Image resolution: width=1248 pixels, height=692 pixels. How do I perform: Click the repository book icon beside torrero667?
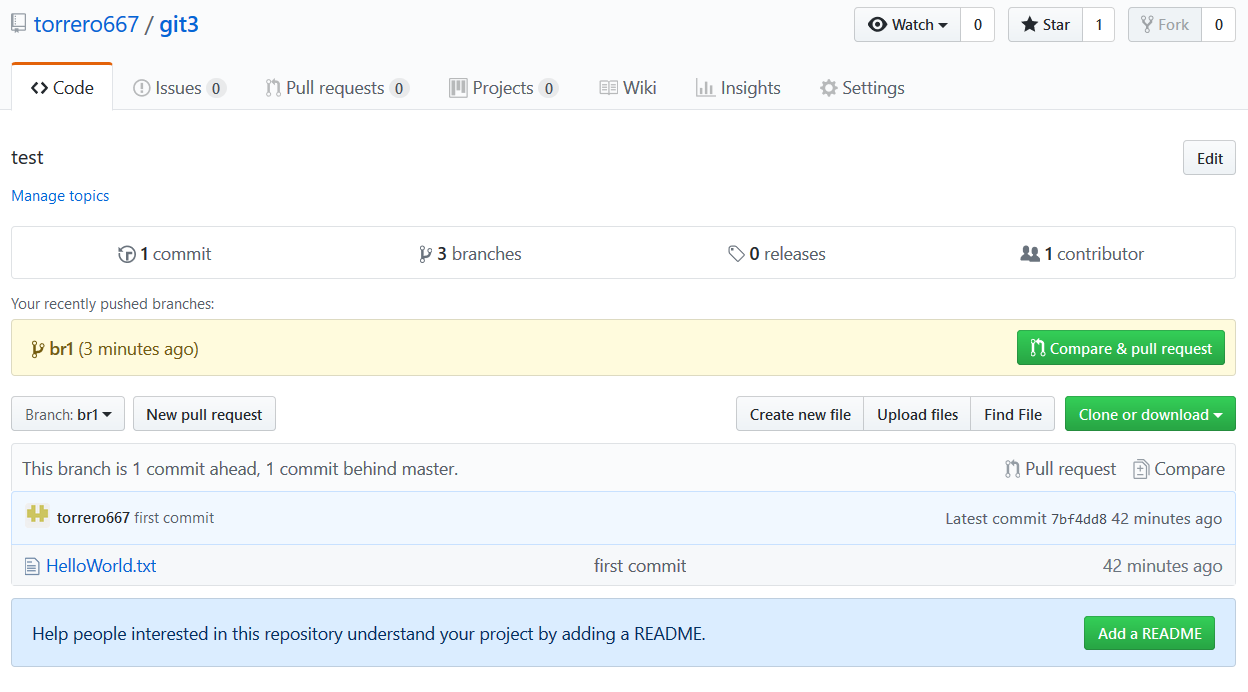point(18,24)
